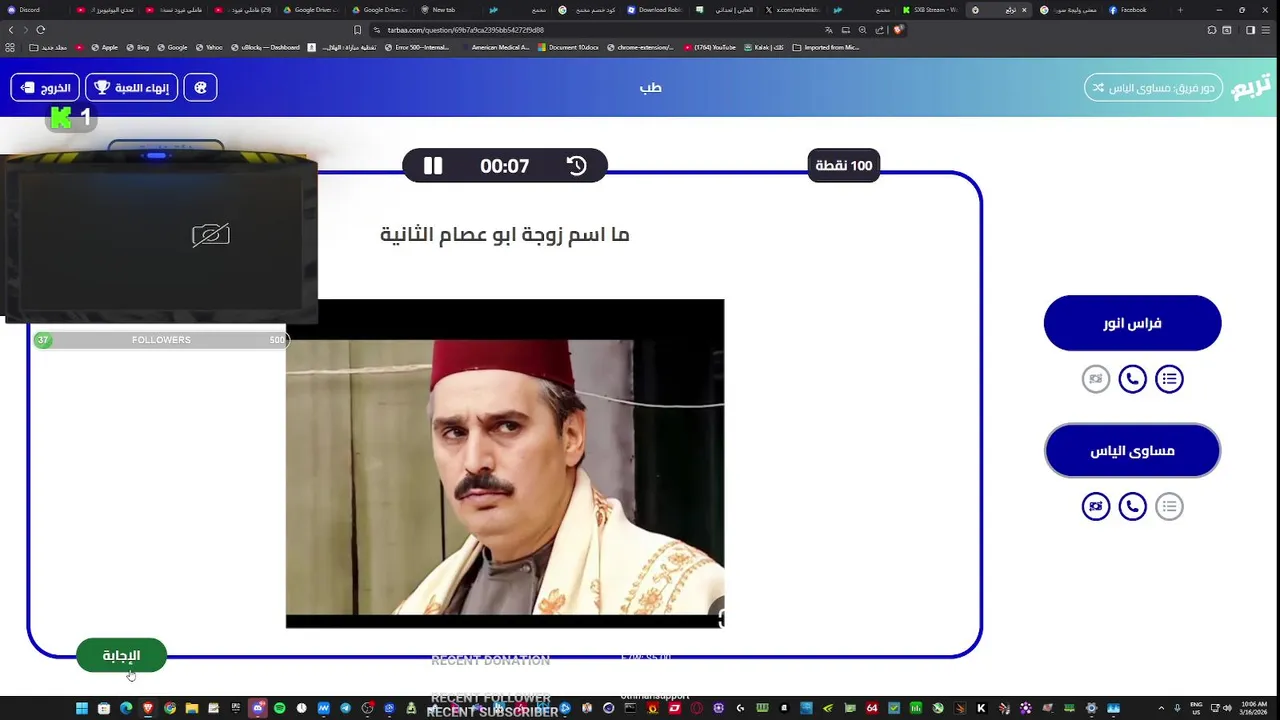Use phone call lifeline for مساوي الياس
This screenshot has width=1280, height=720.
click(x=1132, y=507)
